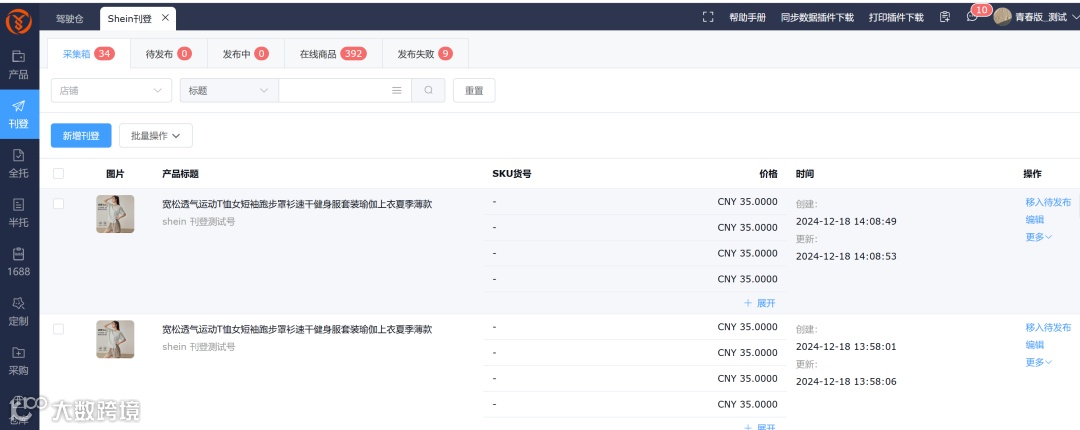Screen dimensions: 1080x430
Task: Click the 重置 button
Action: [474, 90]
